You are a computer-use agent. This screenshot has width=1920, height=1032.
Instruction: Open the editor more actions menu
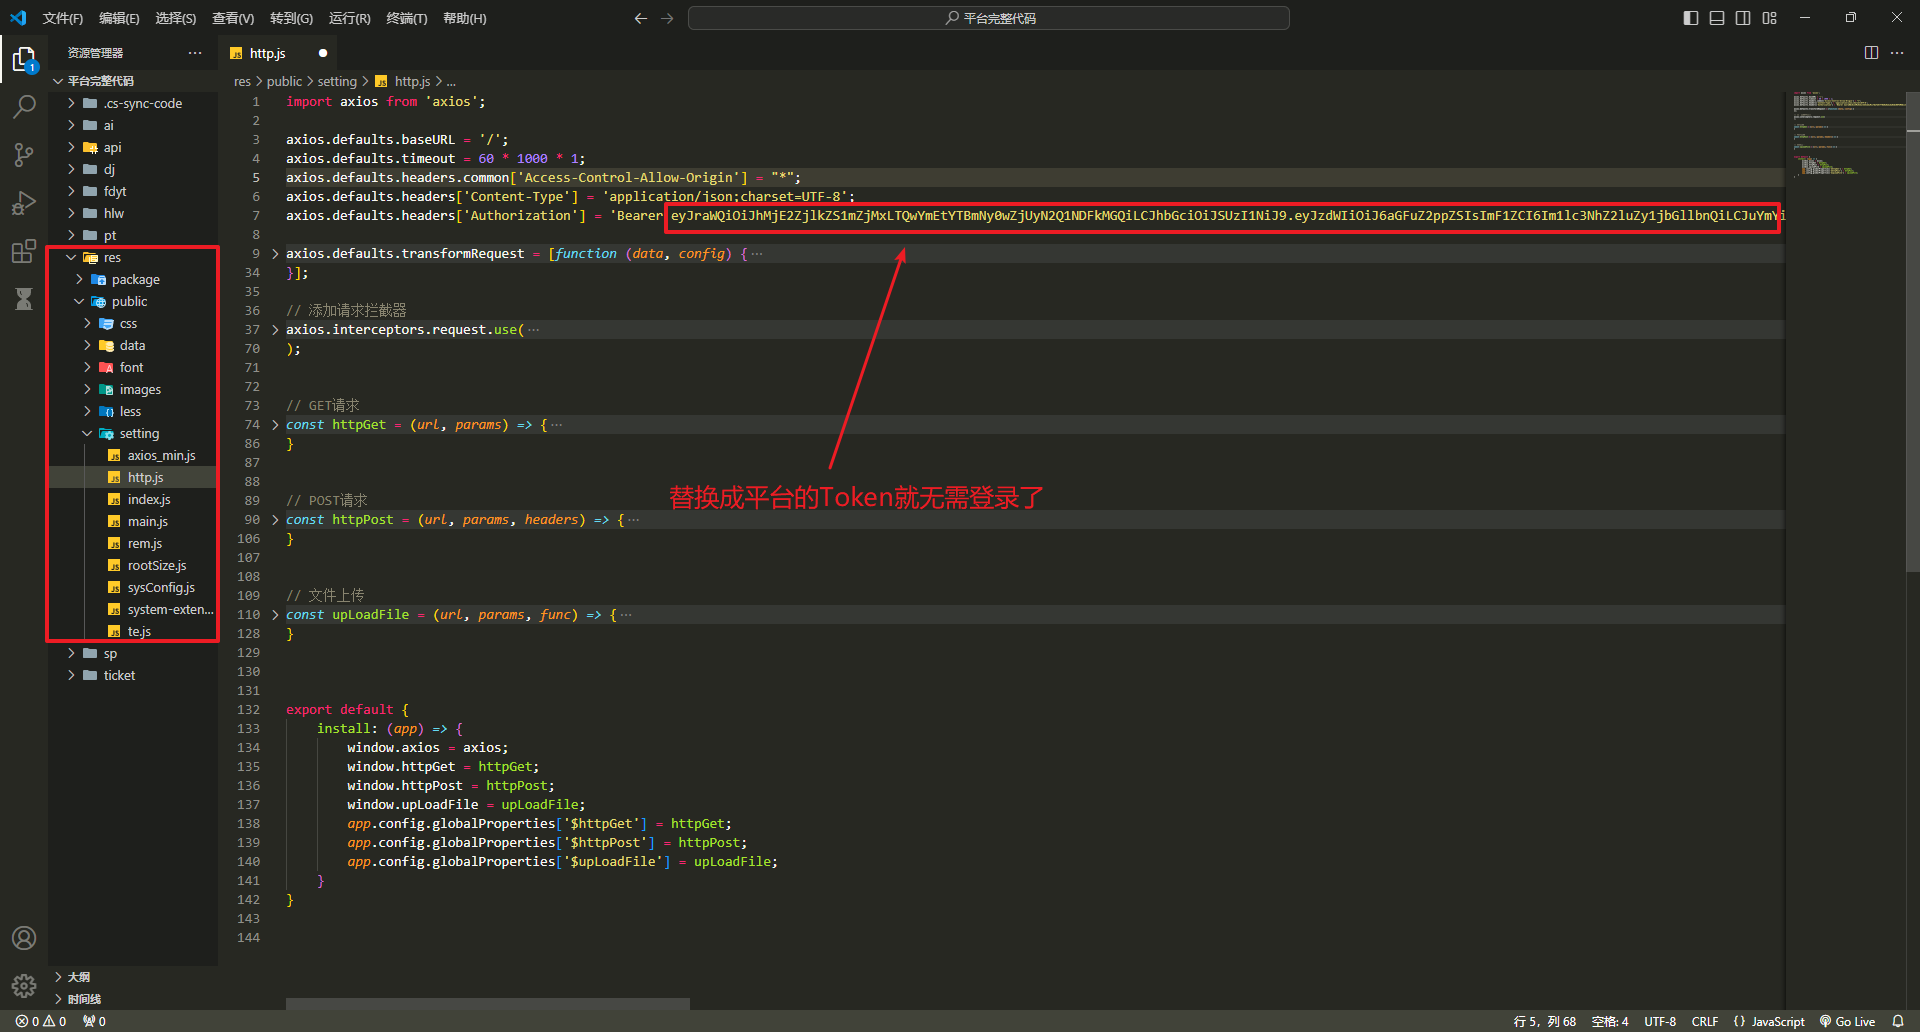click(1897, 53)
